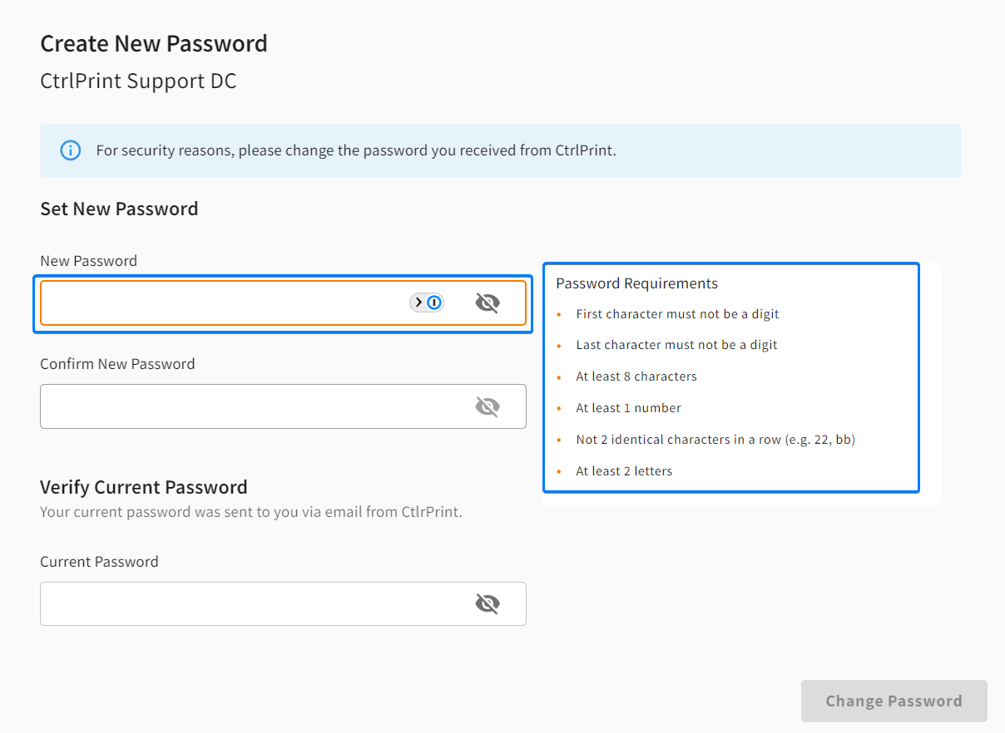Click the info icon in the security banner
Viewport: 1005px width, 733px height.
pyautogui.click(x=70, y=150)
